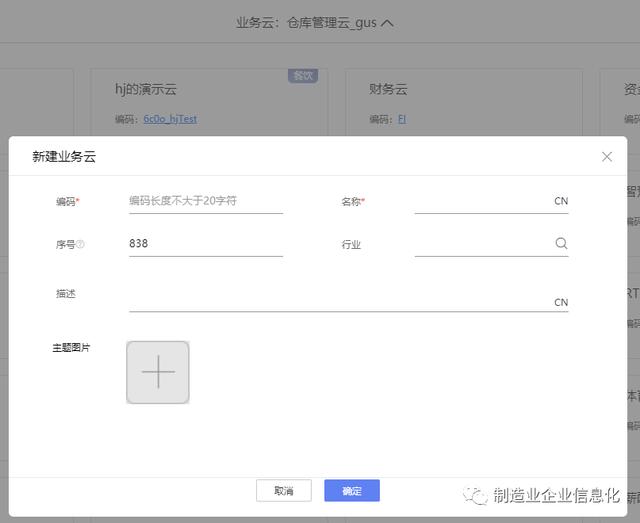Click the 行业 search magnifier icon

561,243
